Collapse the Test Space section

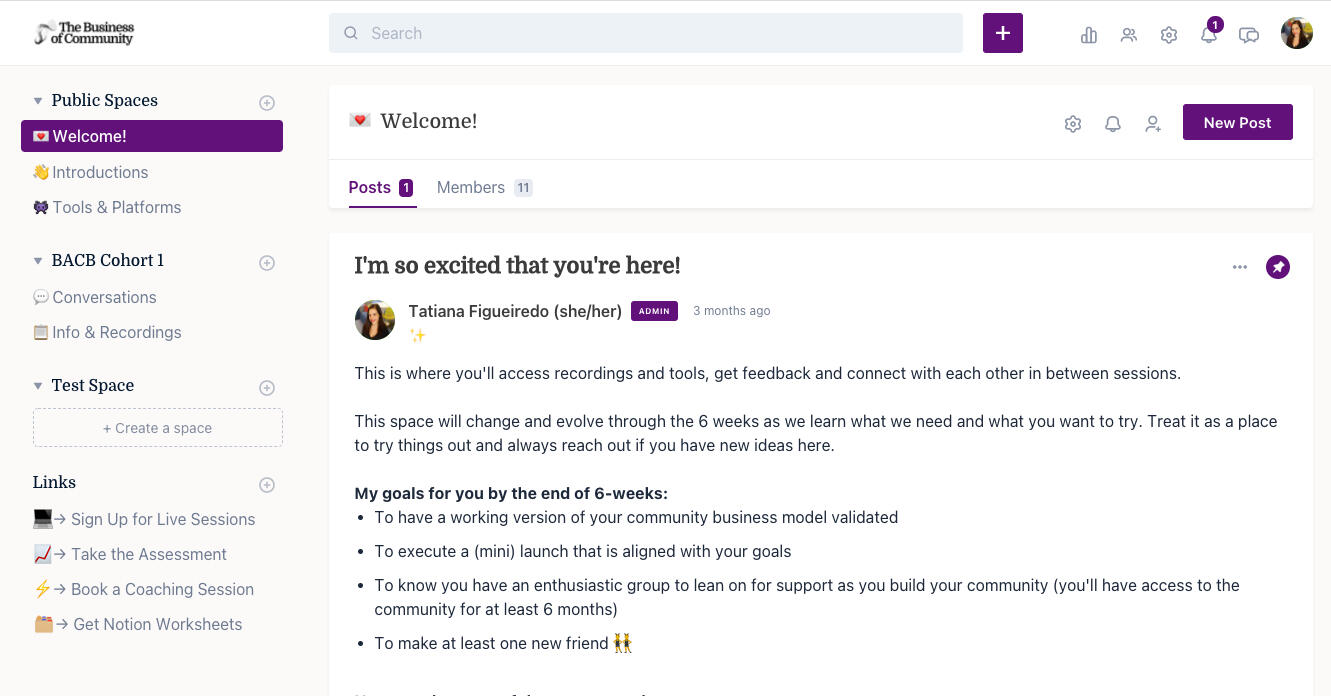38,386
